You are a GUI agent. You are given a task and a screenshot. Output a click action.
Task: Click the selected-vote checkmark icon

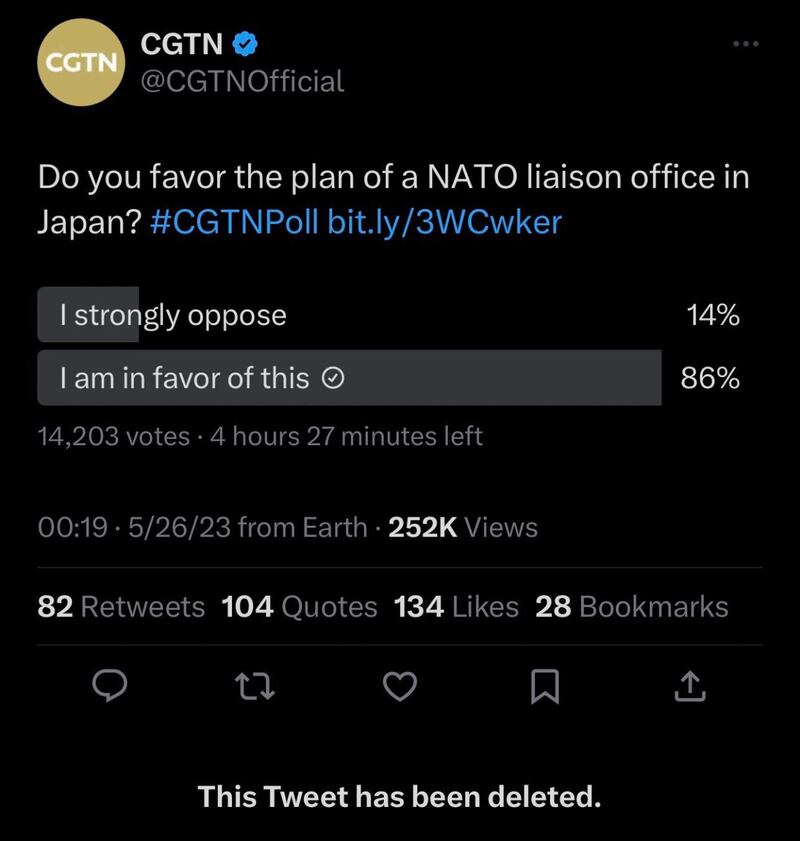coord(336,378)
